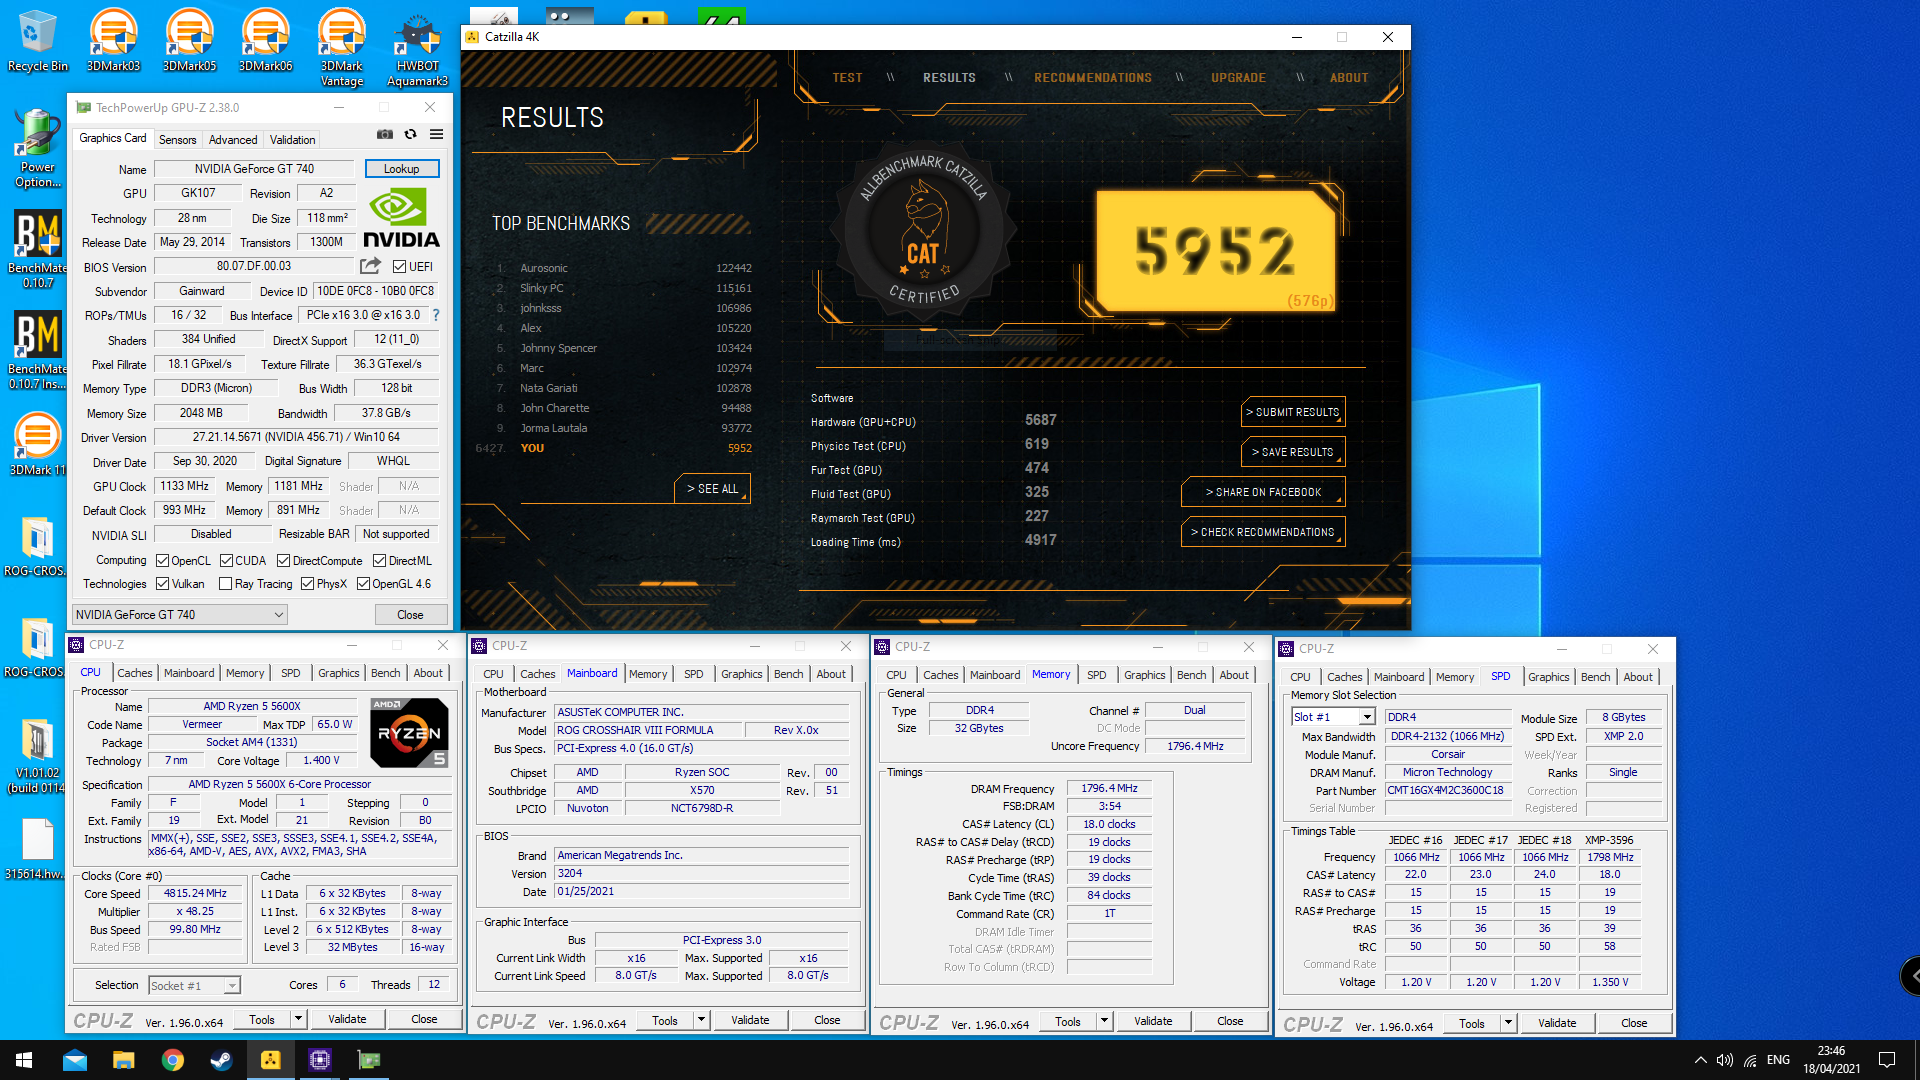Open the RECOMMENDATIONS section in Catzilla

pos(1092,77)
